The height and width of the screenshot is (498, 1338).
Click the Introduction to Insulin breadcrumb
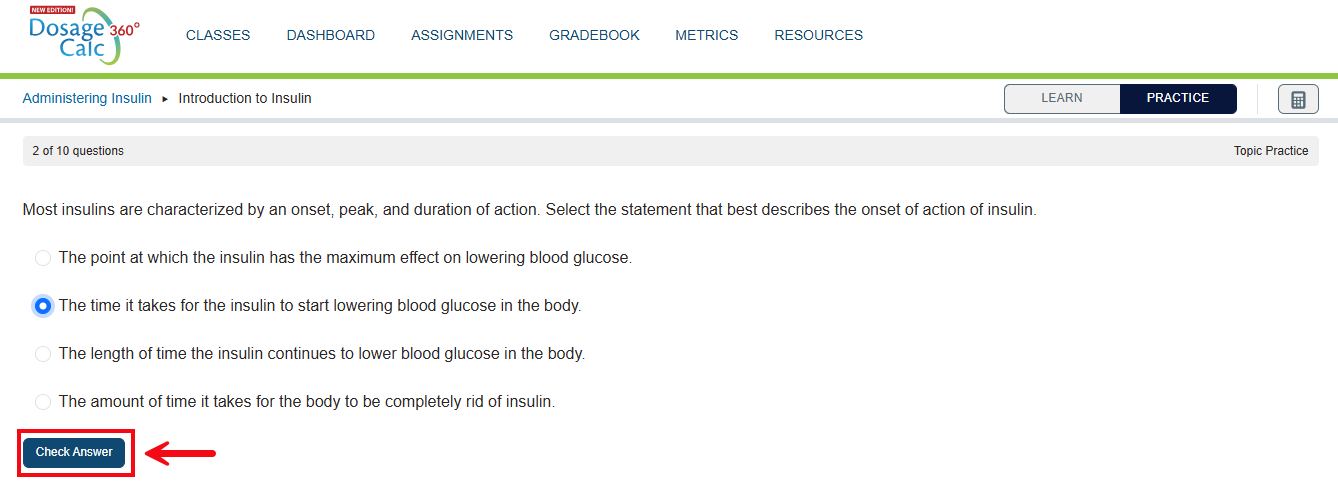click(x=245, y=98)
